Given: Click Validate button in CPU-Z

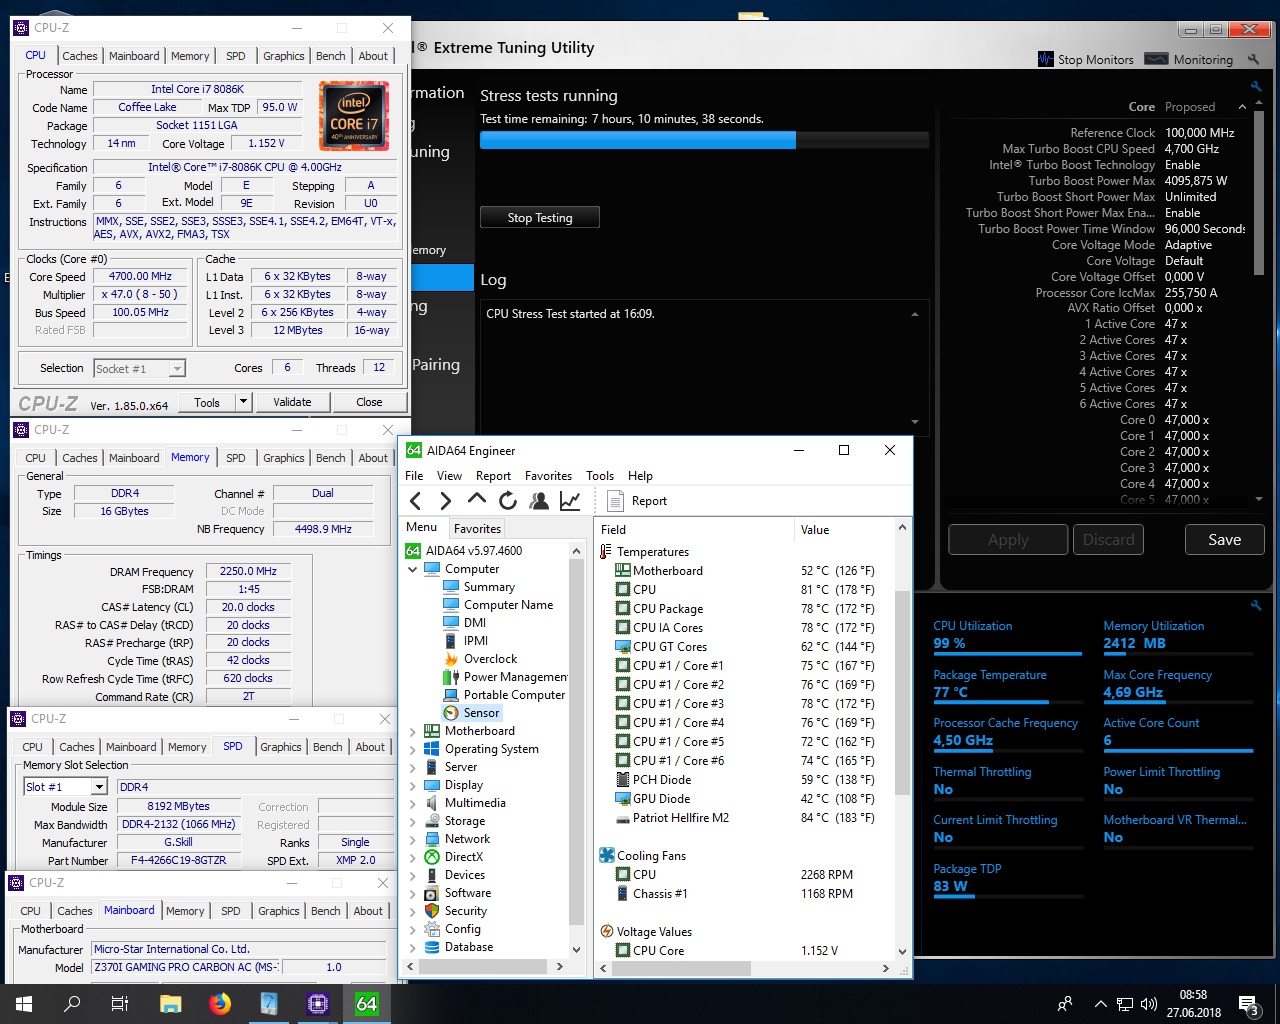Looking at the screenshot, I should pos(292,402).
